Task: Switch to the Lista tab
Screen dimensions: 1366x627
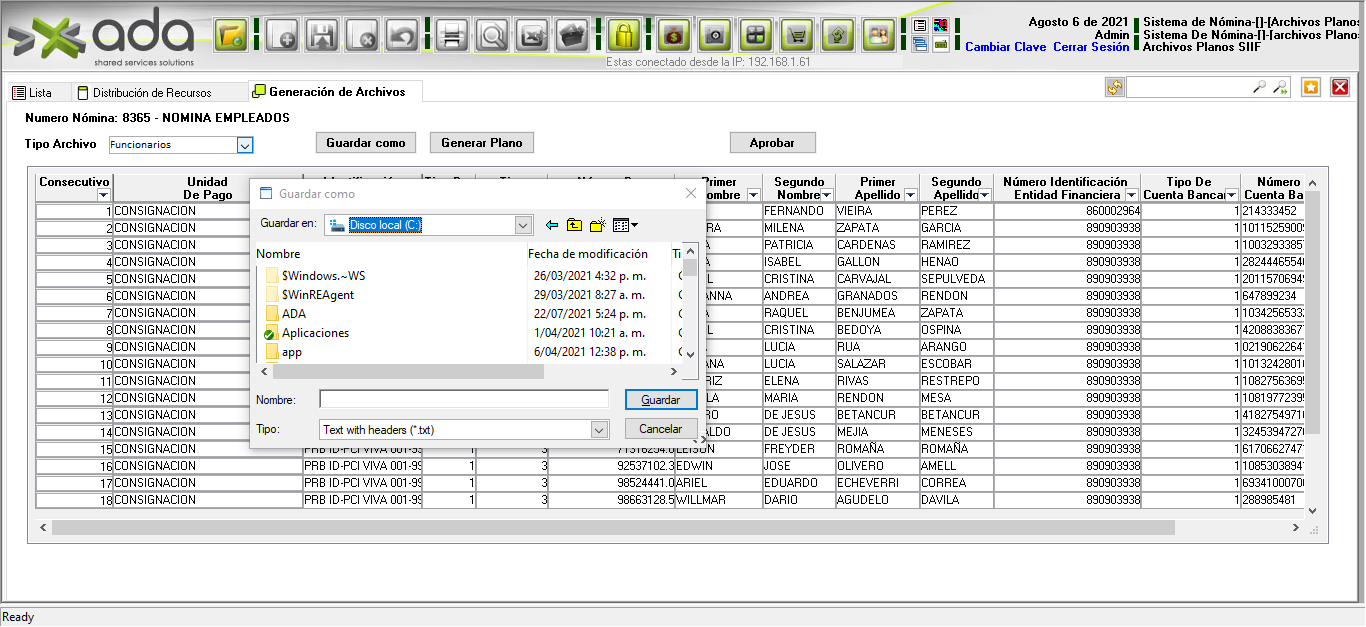Action: coord(32,93)
